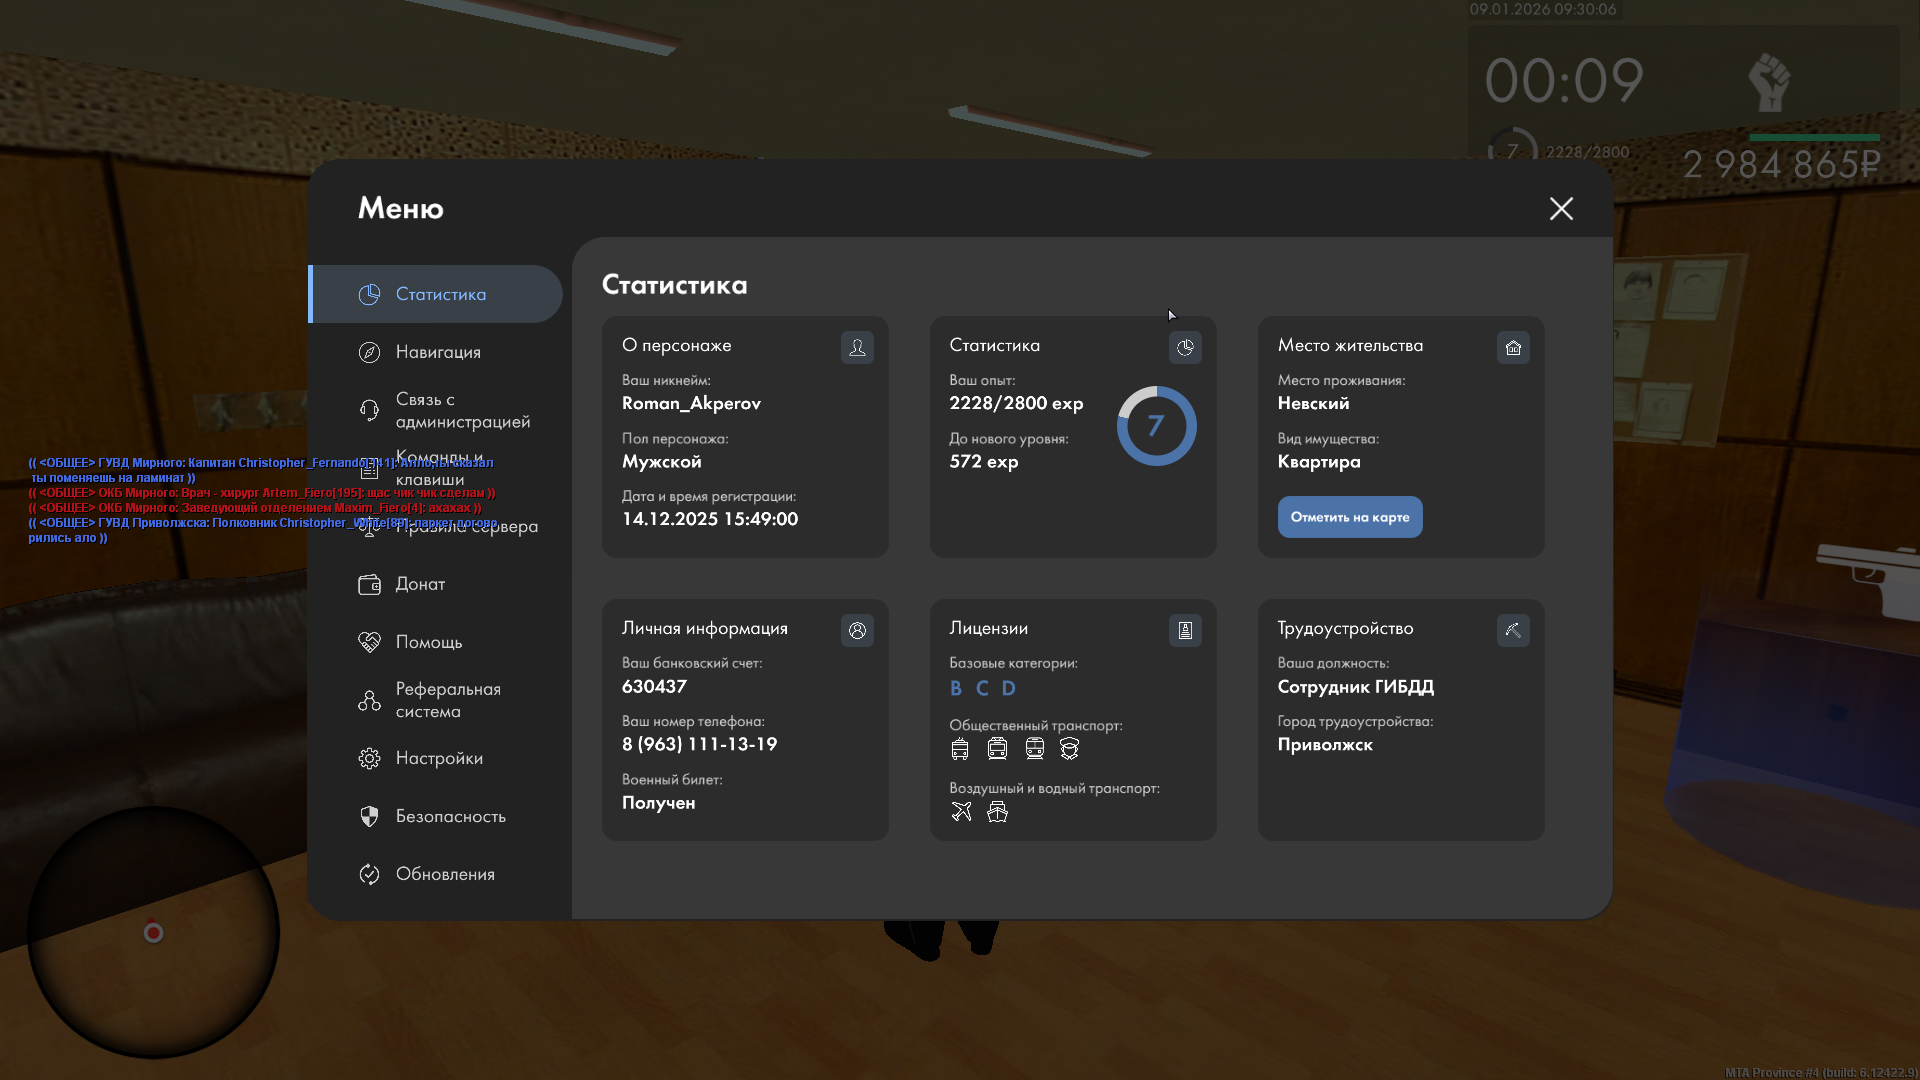1920x1080 pixels.
Task: Click the character profile icon in О персонаже card
Action: pos(857,347)
